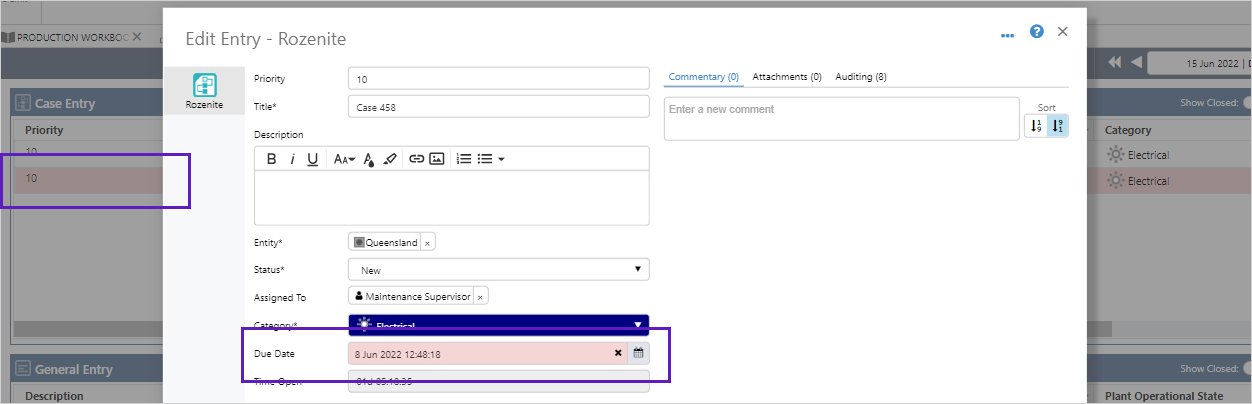Select the highlight color tool
1252x404 pixels.
click(390, 159)
